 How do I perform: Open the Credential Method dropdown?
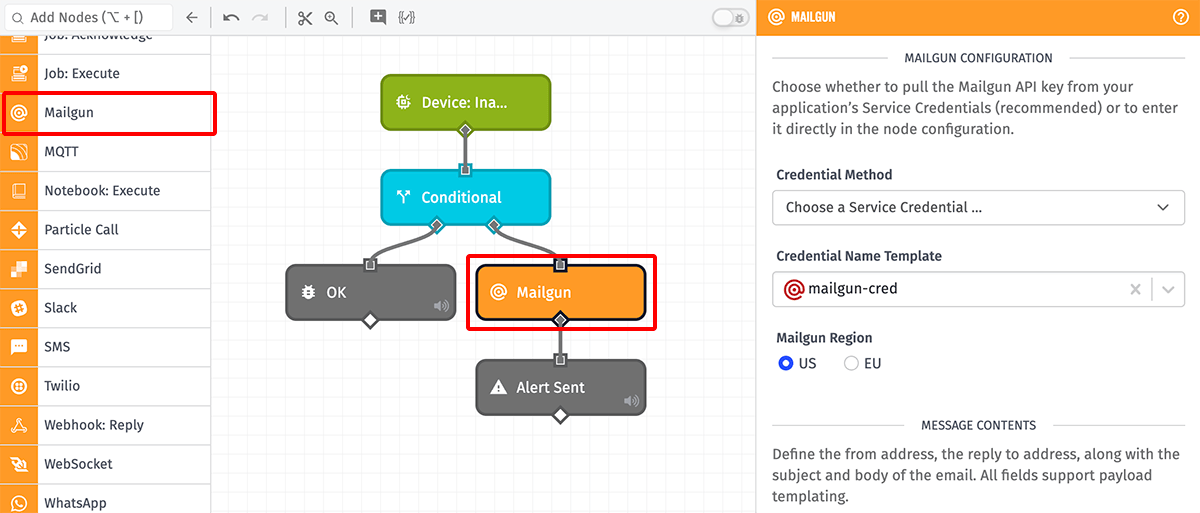pos(978,208)
